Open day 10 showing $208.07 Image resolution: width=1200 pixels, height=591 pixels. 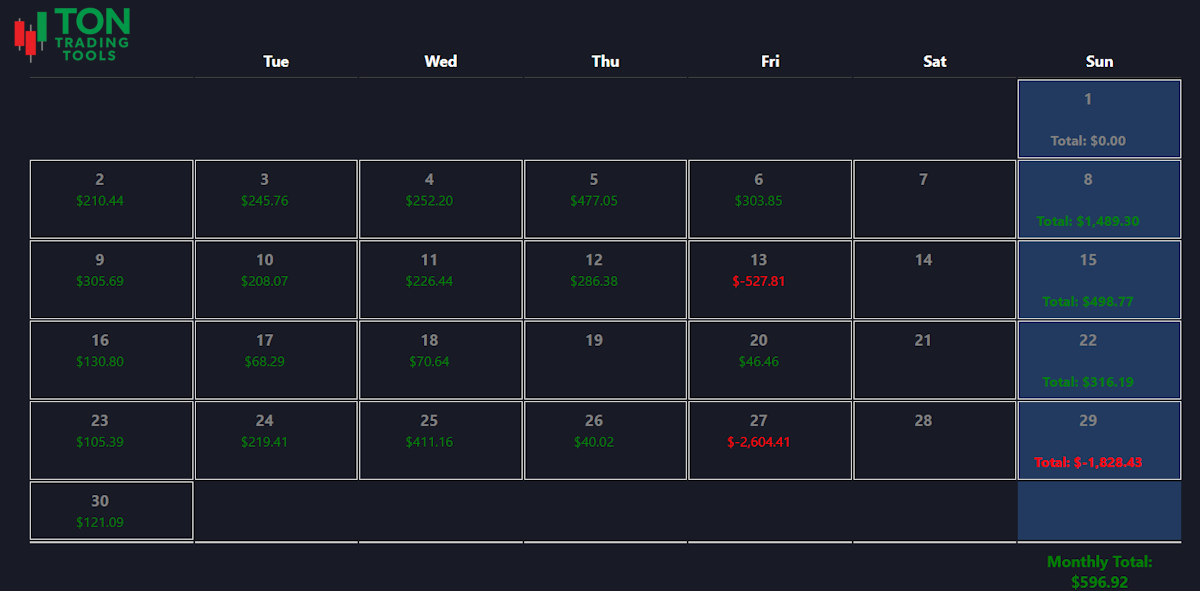tap(276, 280)
